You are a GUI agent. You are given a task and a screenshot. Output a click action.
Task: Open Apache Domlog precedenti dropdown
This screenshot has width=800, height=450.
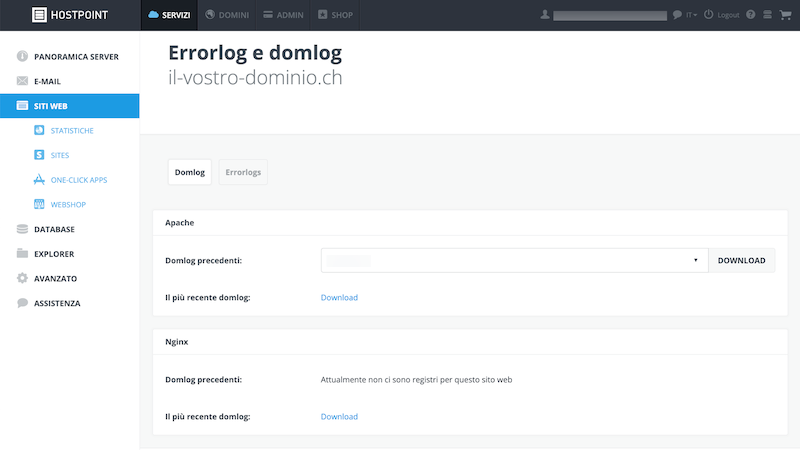pos(514,260)
